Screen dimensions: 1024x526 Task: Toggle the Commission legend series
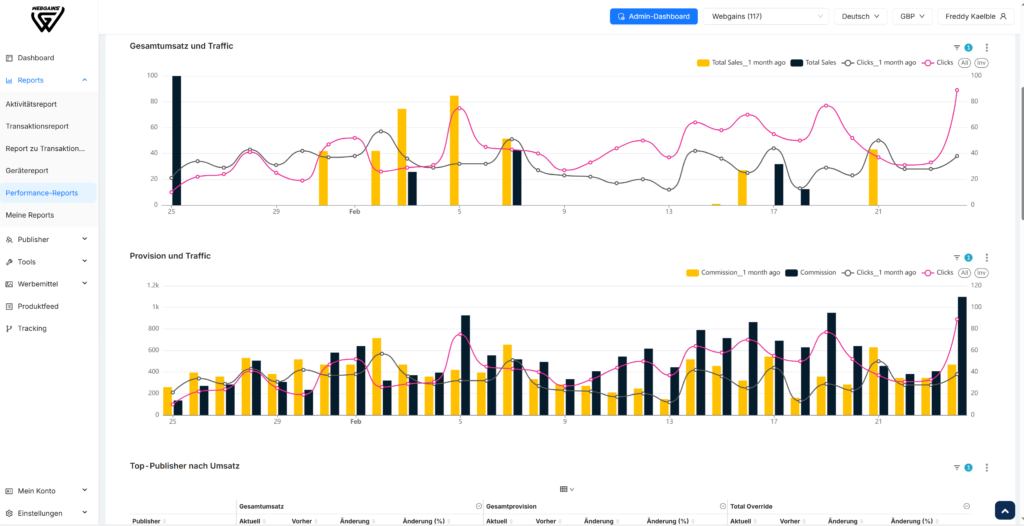[x=810, y=272]
